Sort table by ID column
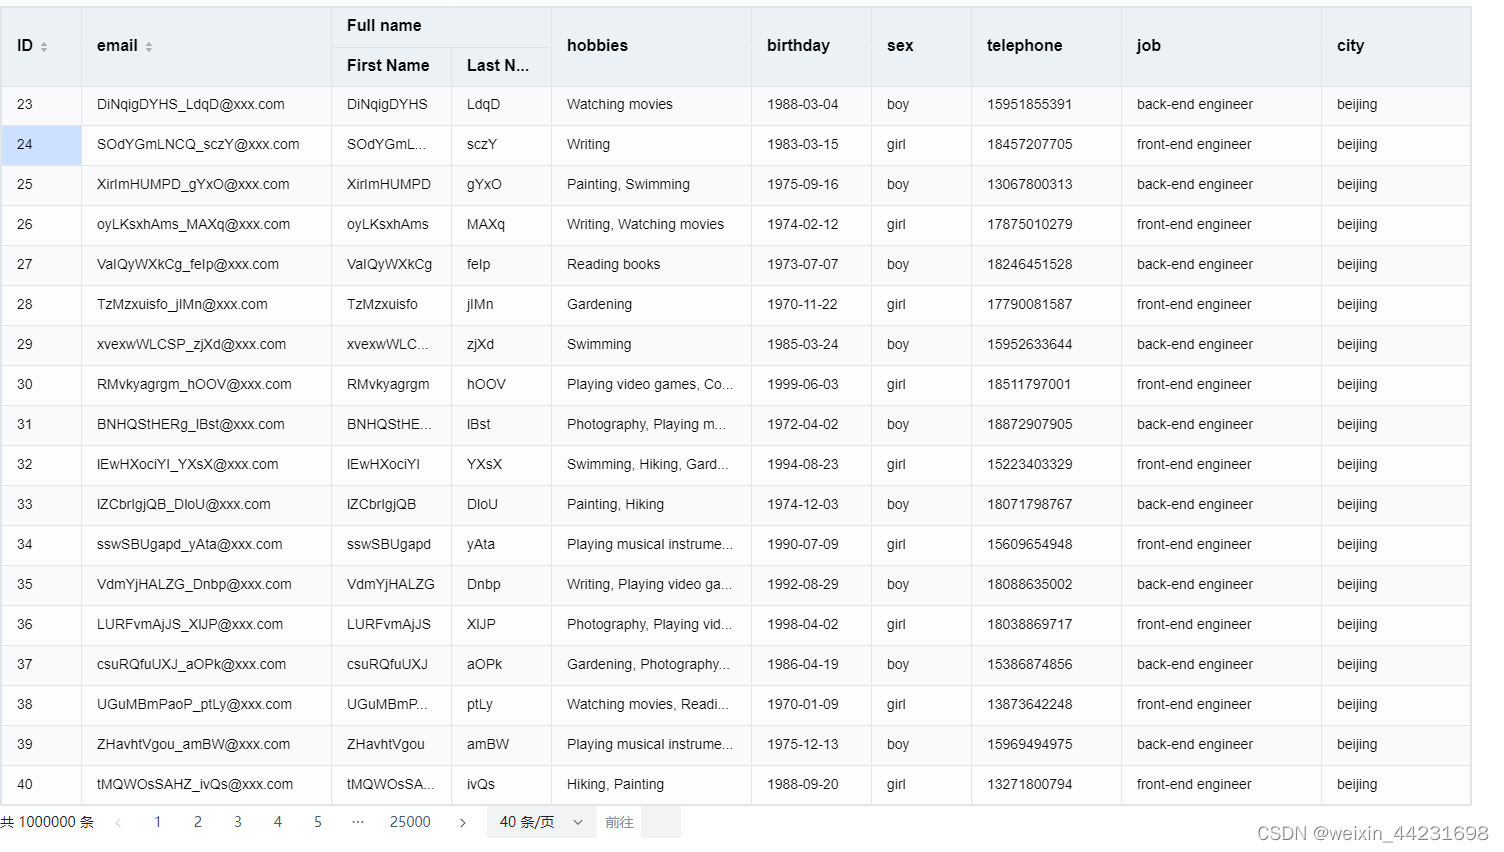This screenshot has width=1504, height=852. tap(43, 47)
